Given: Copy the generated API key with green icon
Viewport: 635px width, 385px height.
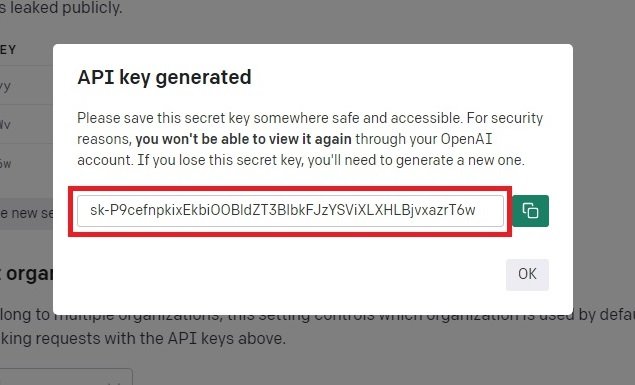Looking at the screenshot, I should point(531,211).
